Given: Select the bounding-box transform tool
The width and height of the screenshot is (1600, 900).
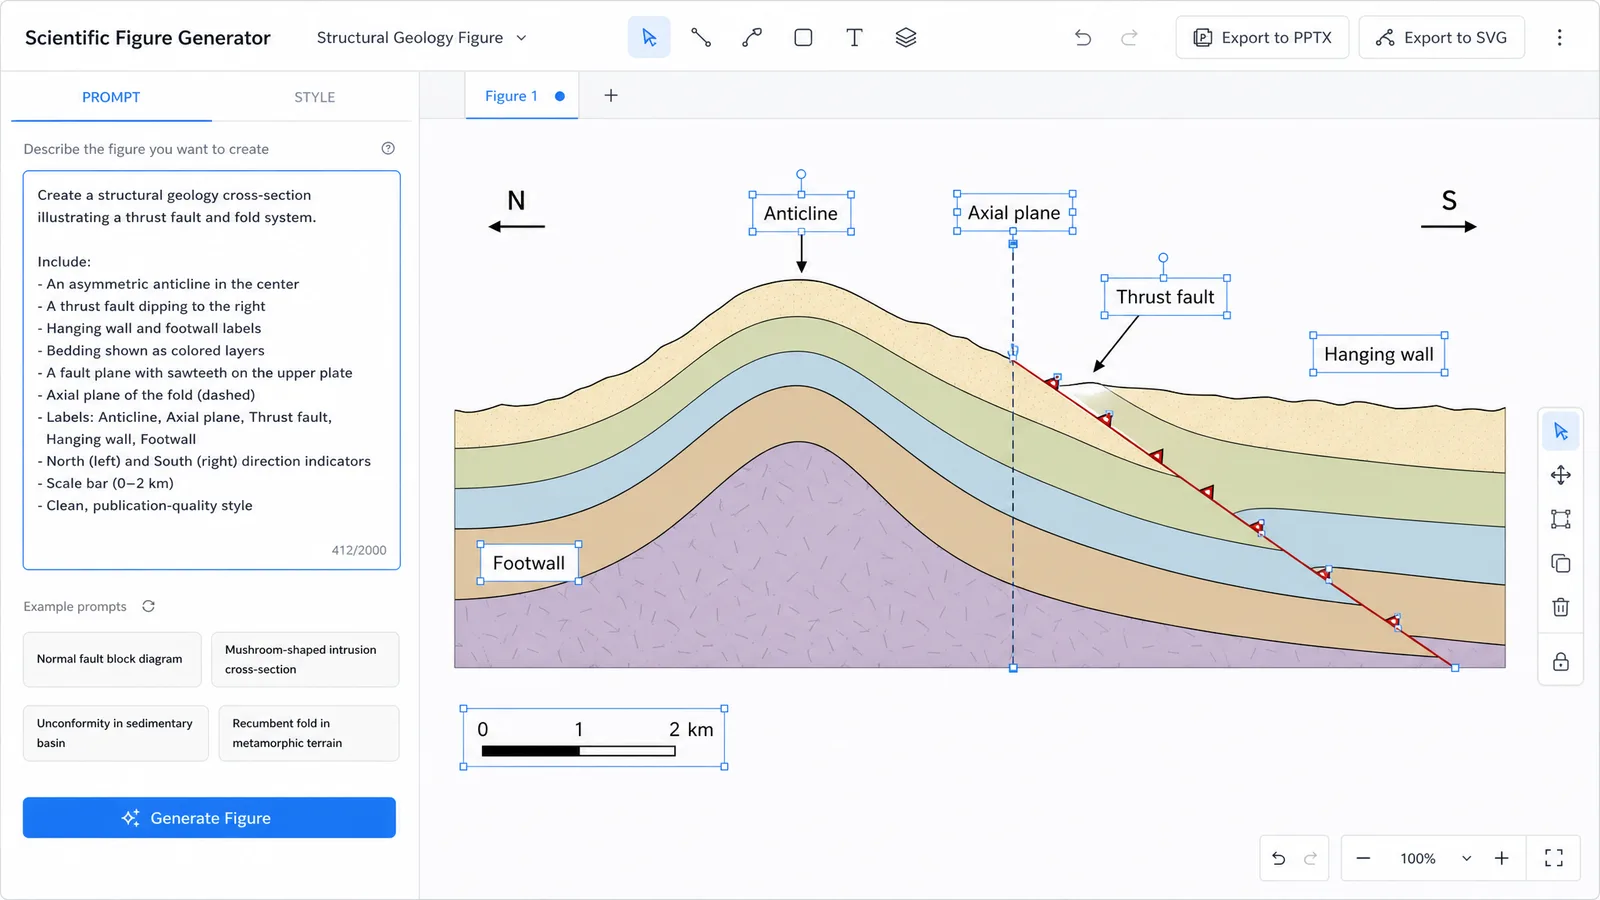Looking at the screenshot, I should [x=1561, y=519].
